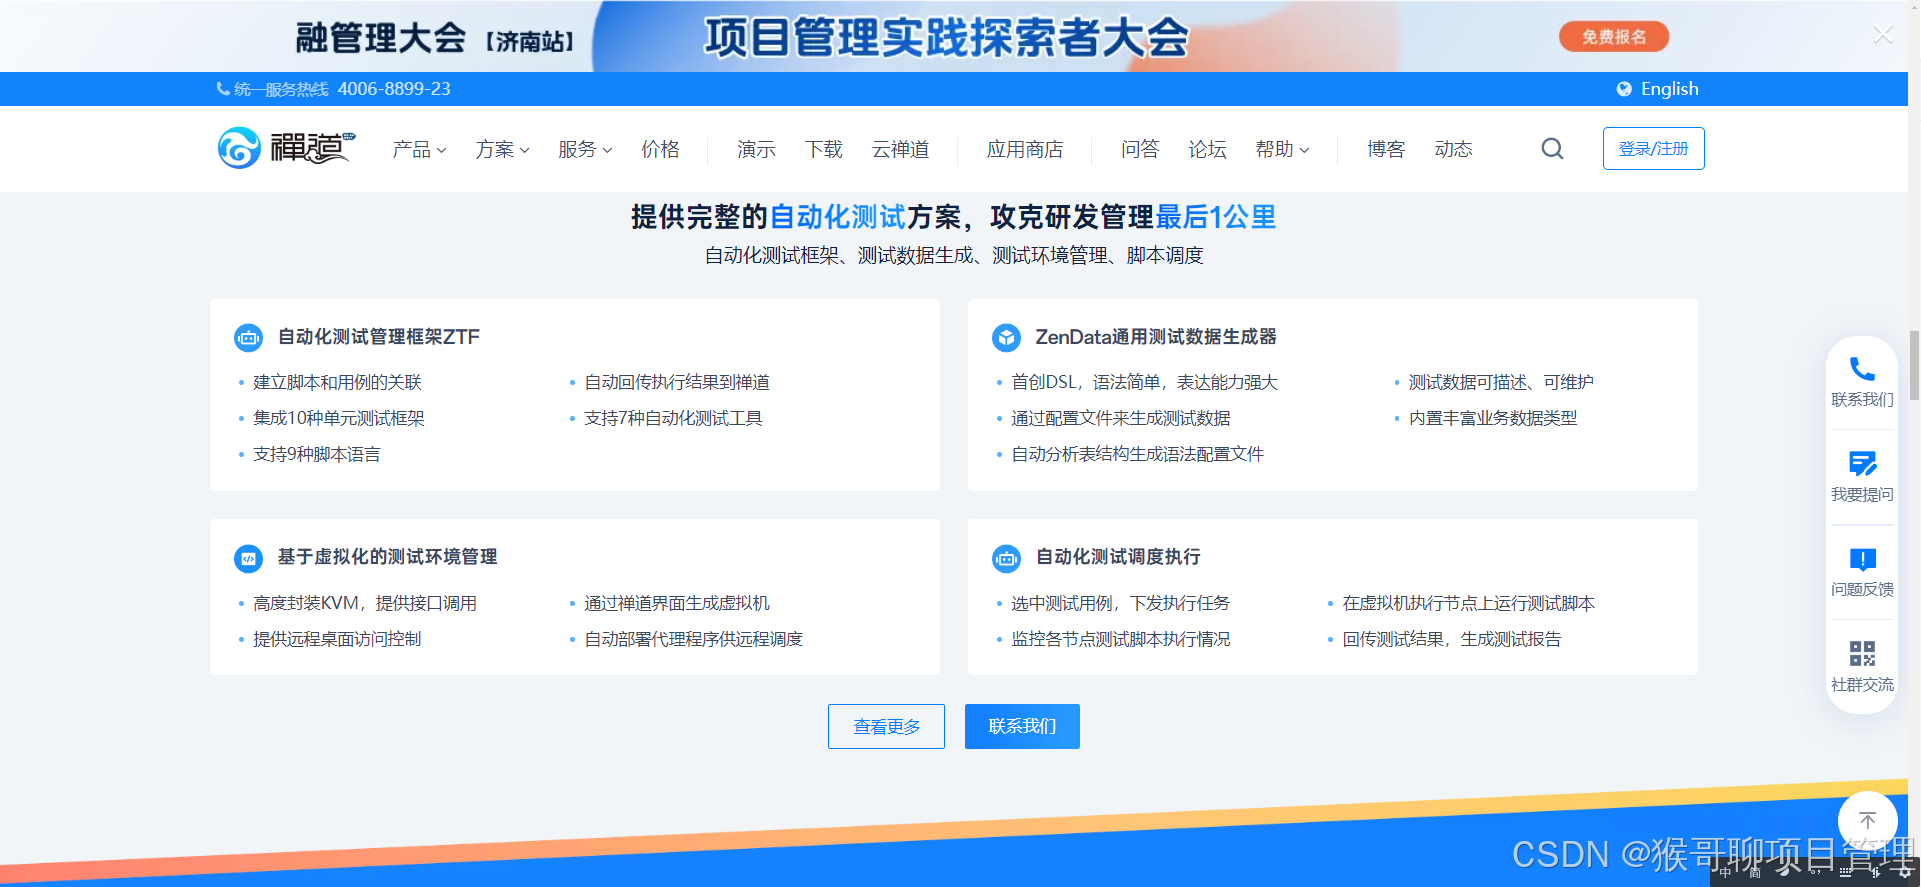The height and width of the screenshot is (887, 1921).
Task: Click the 通过配置文件来生成测试数据 item
Action: coord(1121,418)
